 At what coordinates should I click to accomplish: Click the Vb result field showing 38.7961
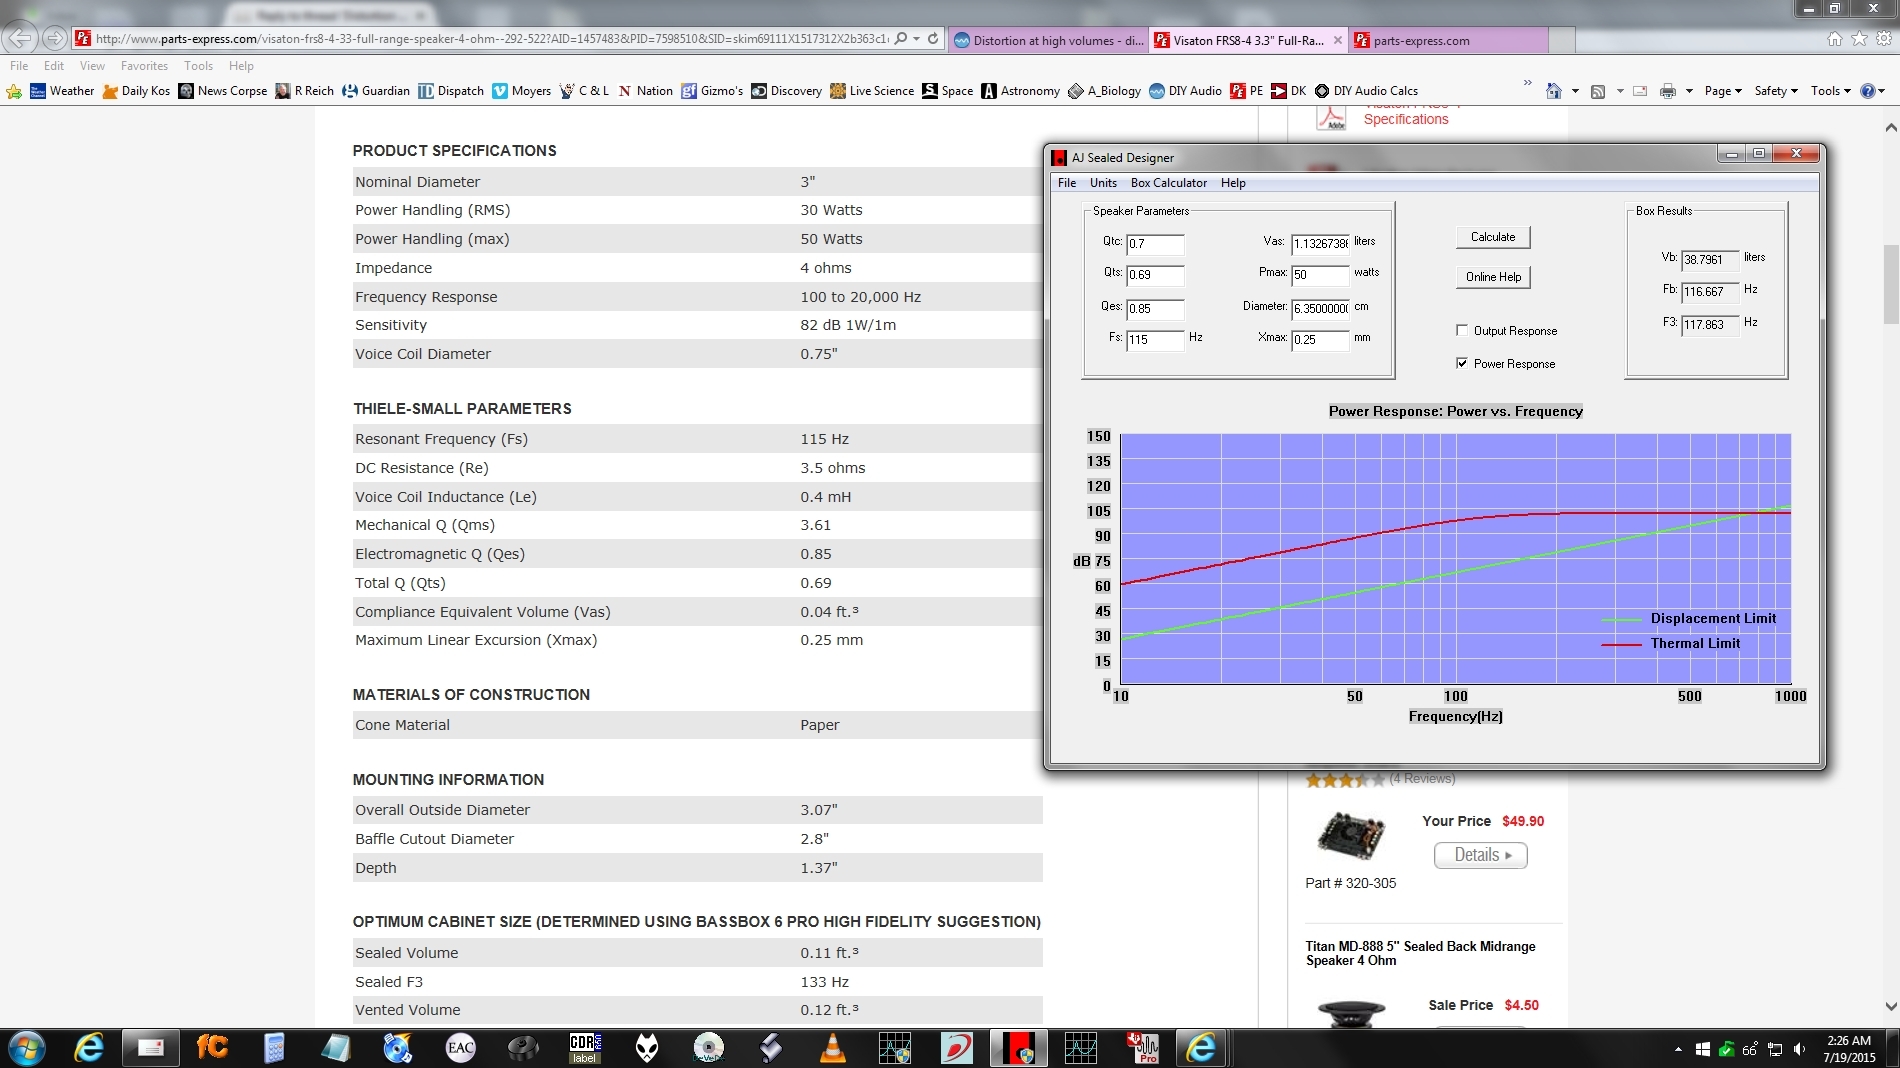point(1710,260)
